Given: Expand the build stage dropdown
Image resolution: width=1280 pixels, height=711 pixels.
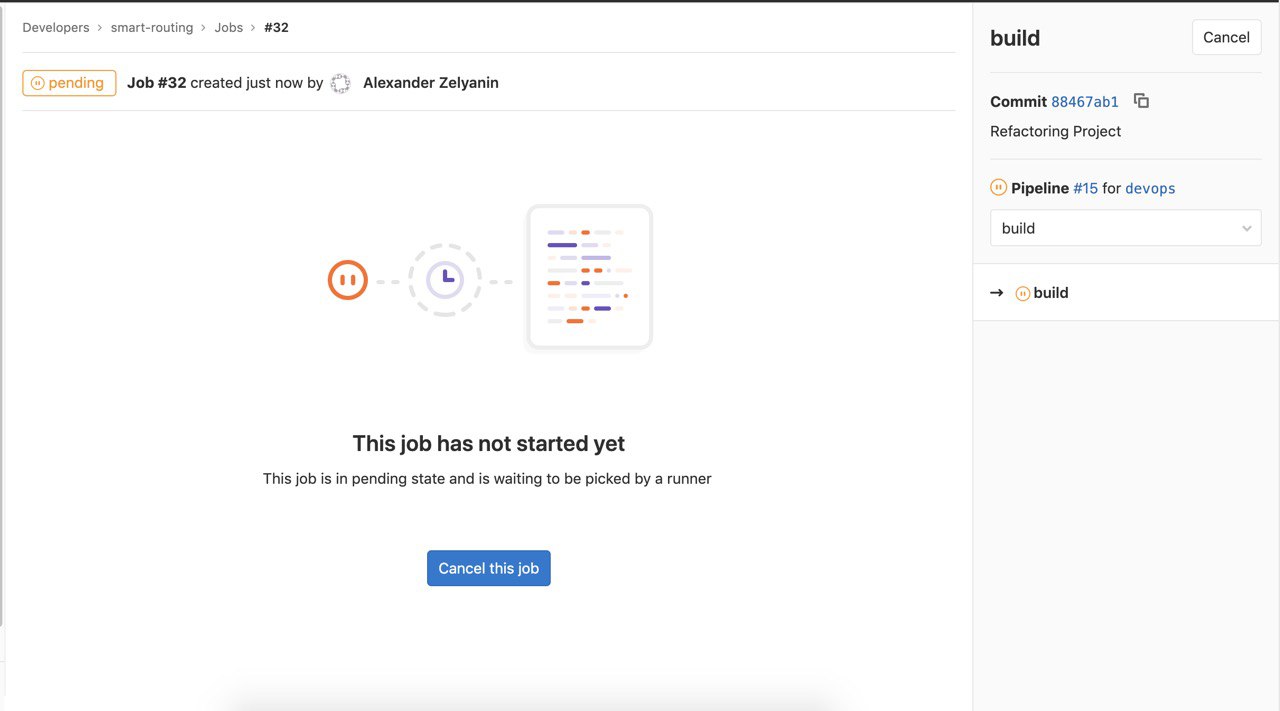Looking at the screenshot, I should (1126, 228).
